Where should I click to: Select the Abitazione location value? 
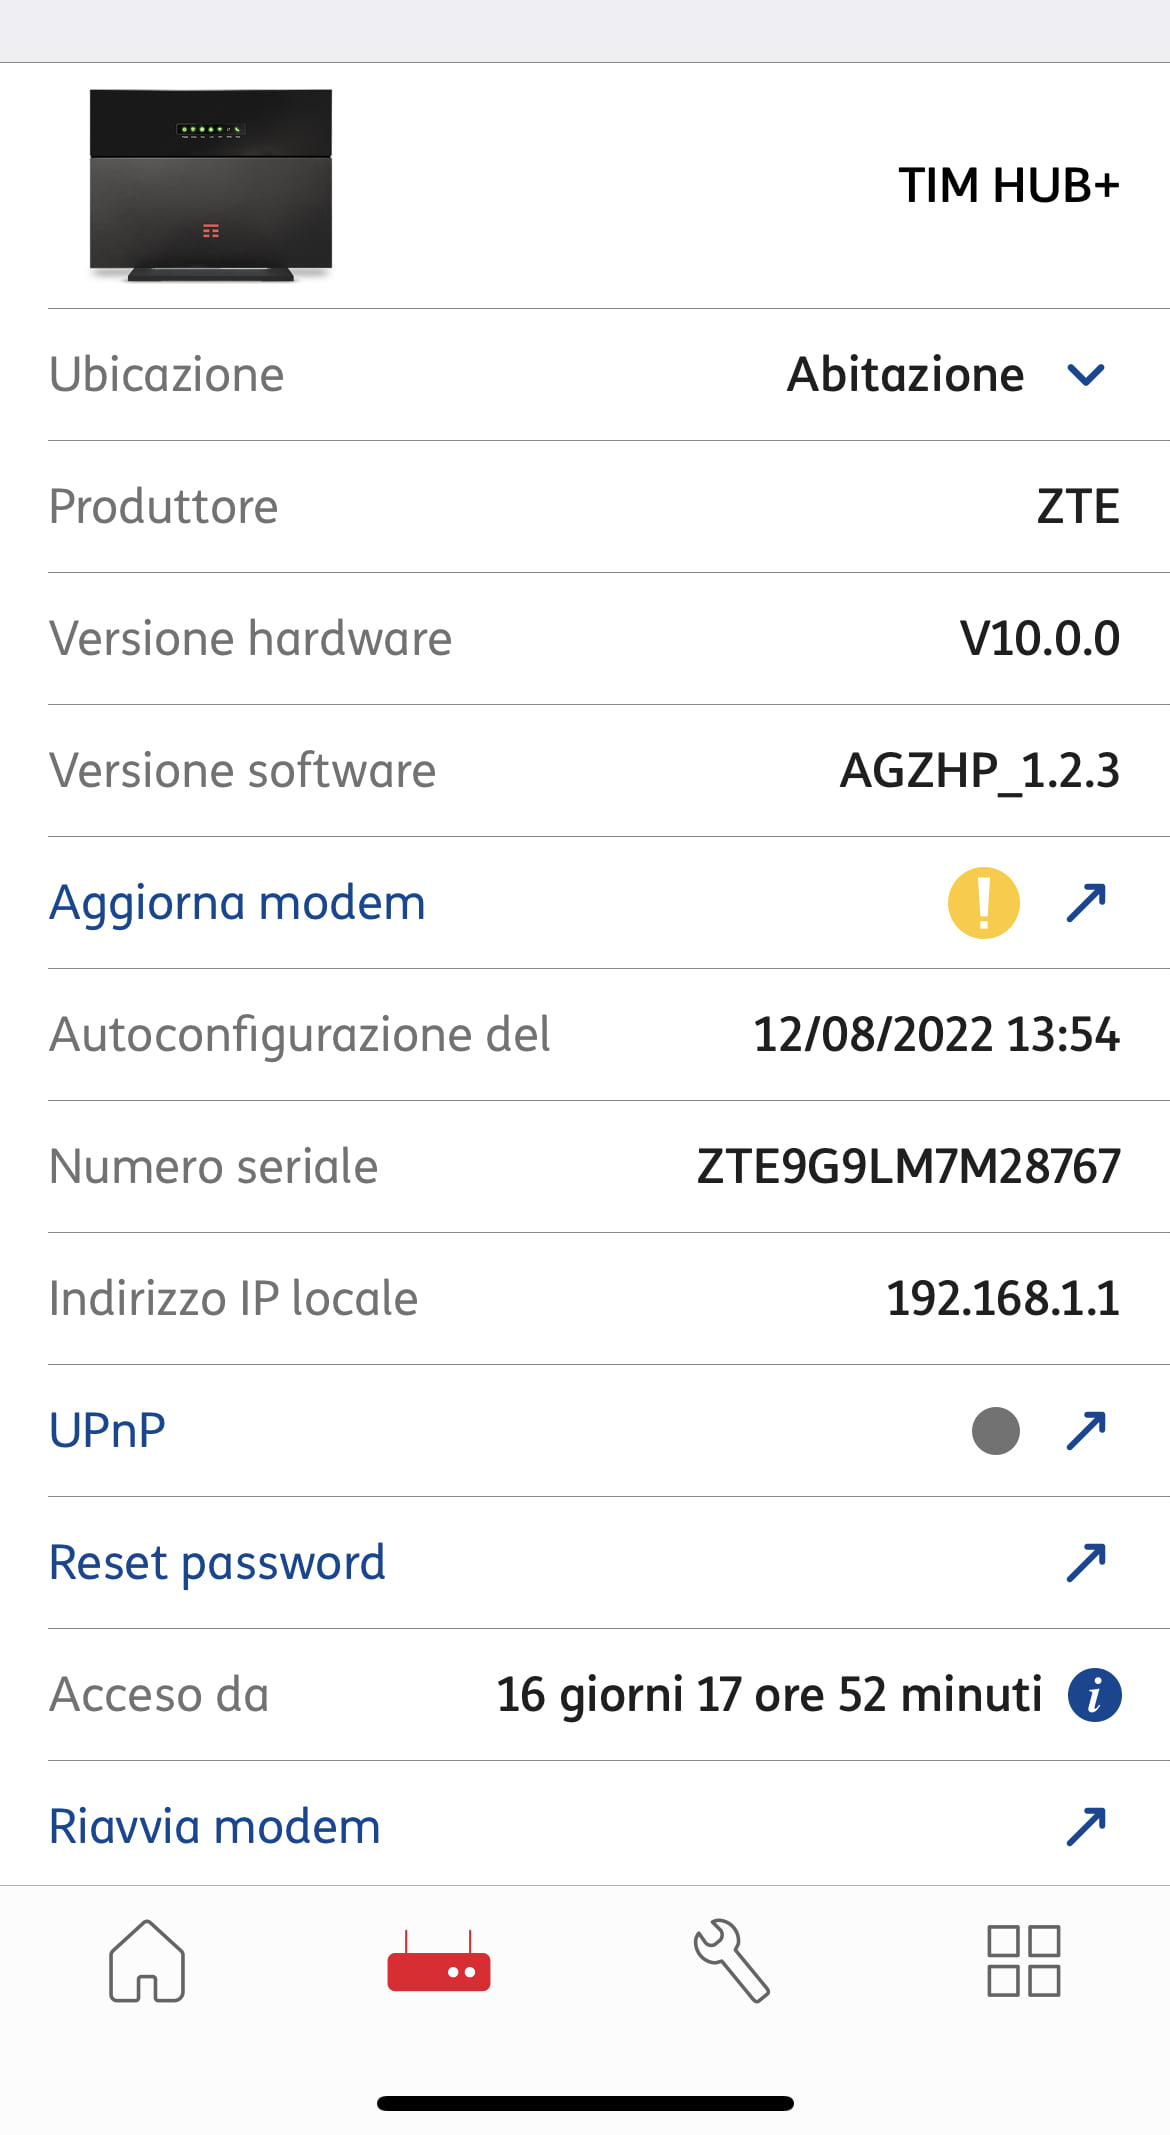pos(906,375)
